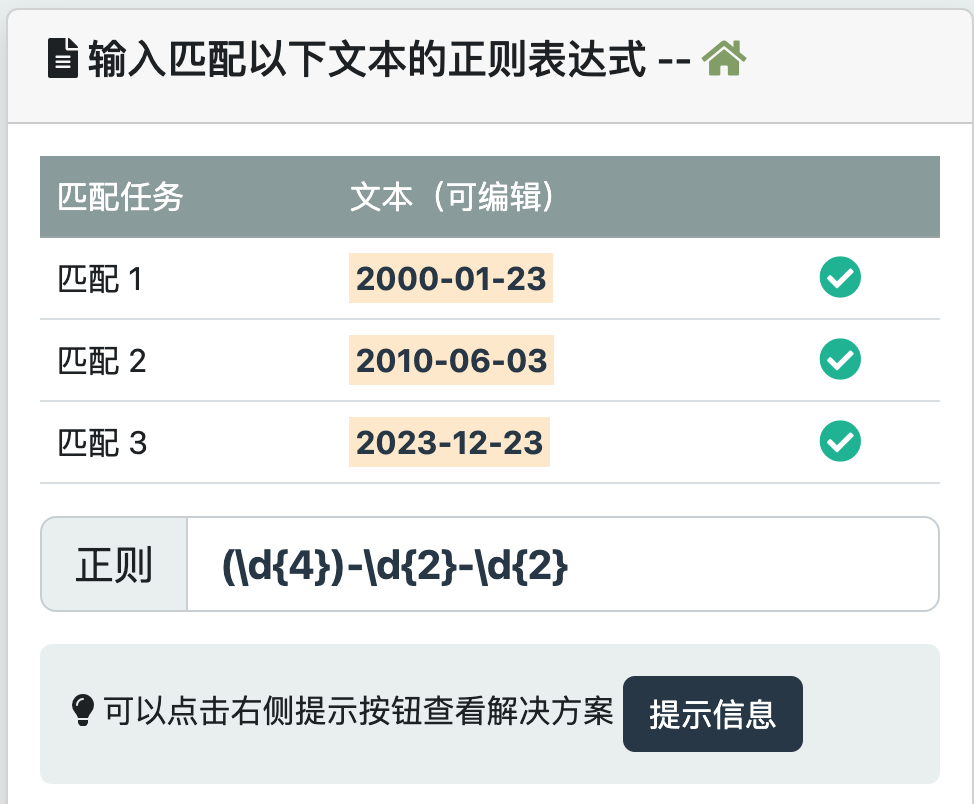The height and width of the screenshot is (804, 974).
Task: Click green checkmark for 匹配 1
Action: pyautogui.click(x=840, y=278)
